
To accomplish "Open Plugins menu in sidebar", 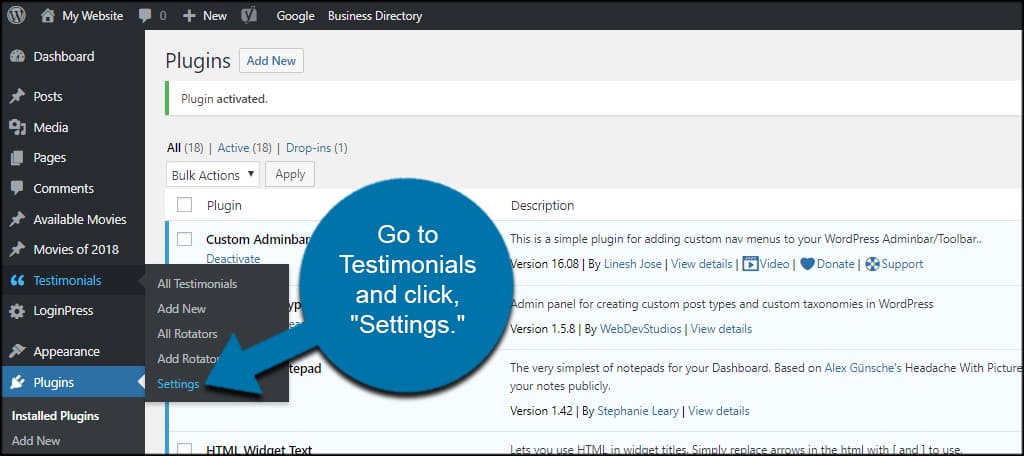I will [54, 382].
